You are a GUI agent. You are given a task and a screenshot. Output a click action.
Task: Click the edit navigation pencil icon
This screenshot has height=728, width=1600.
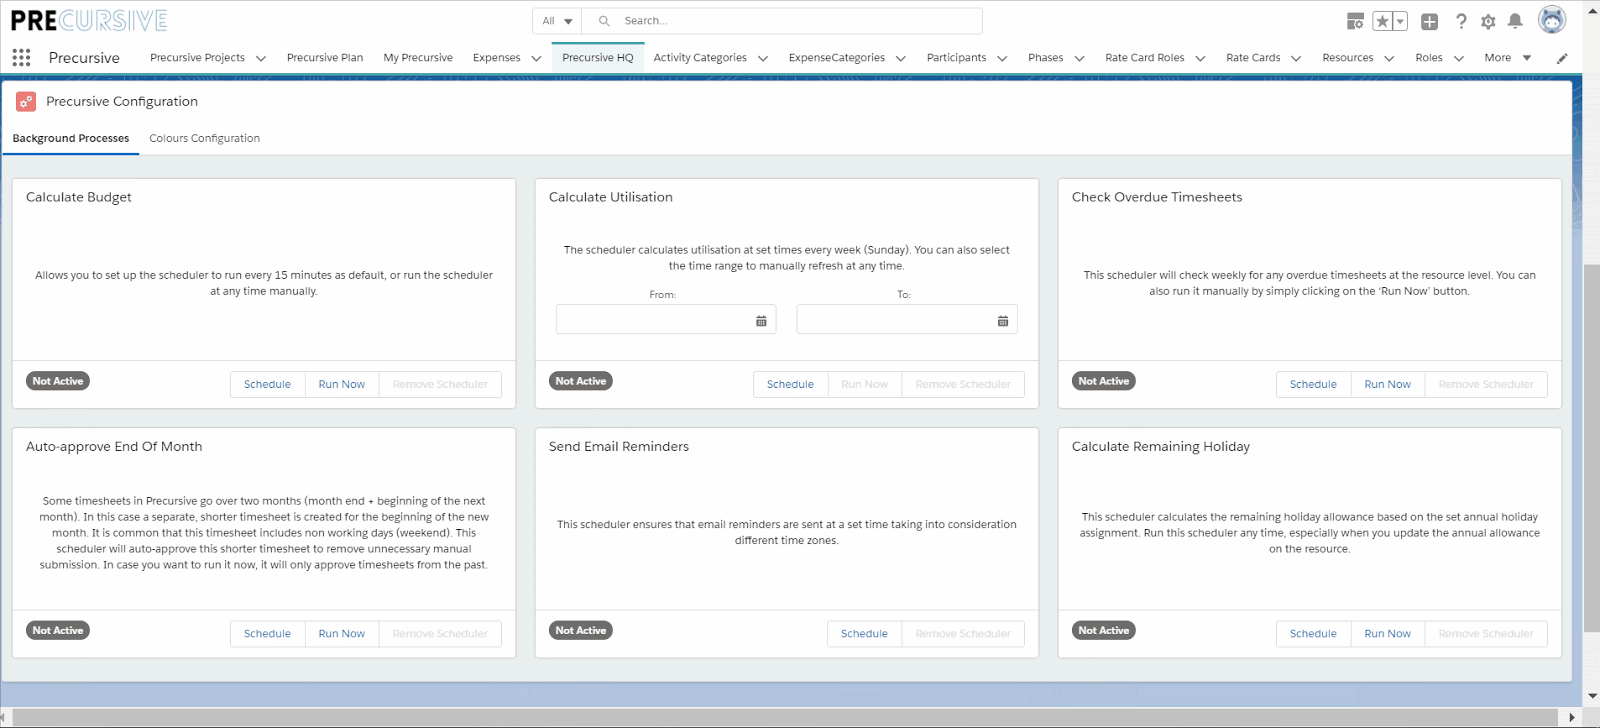pyautogui.click(x=1562, y=58)
